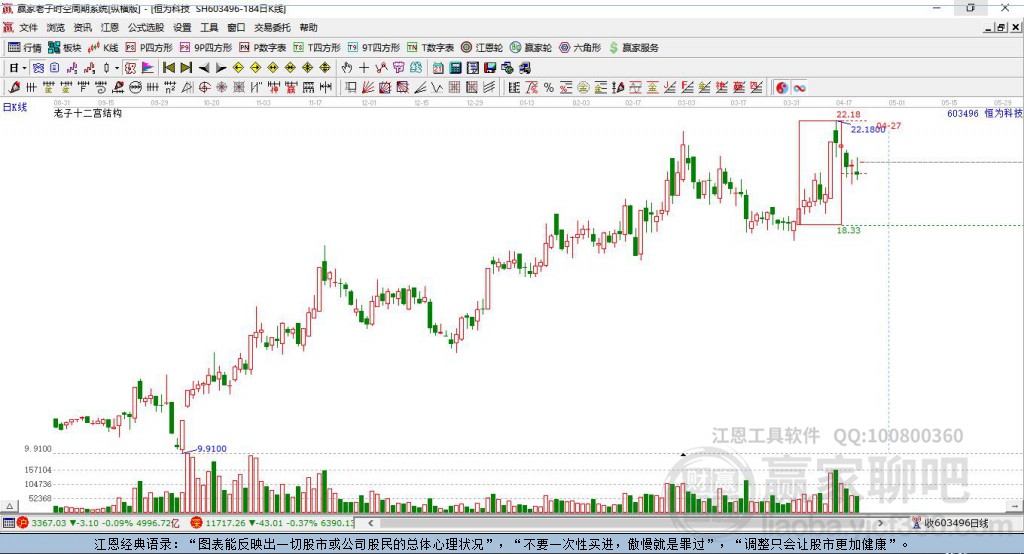1024x554 pixels.
Task: Select the rectangle drawing tool icon
Action: point(351,87)
